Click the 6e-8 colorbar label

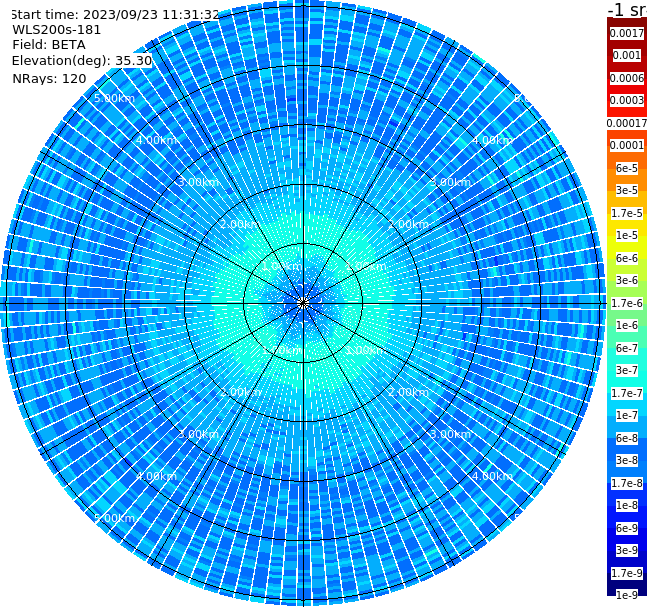627,438
